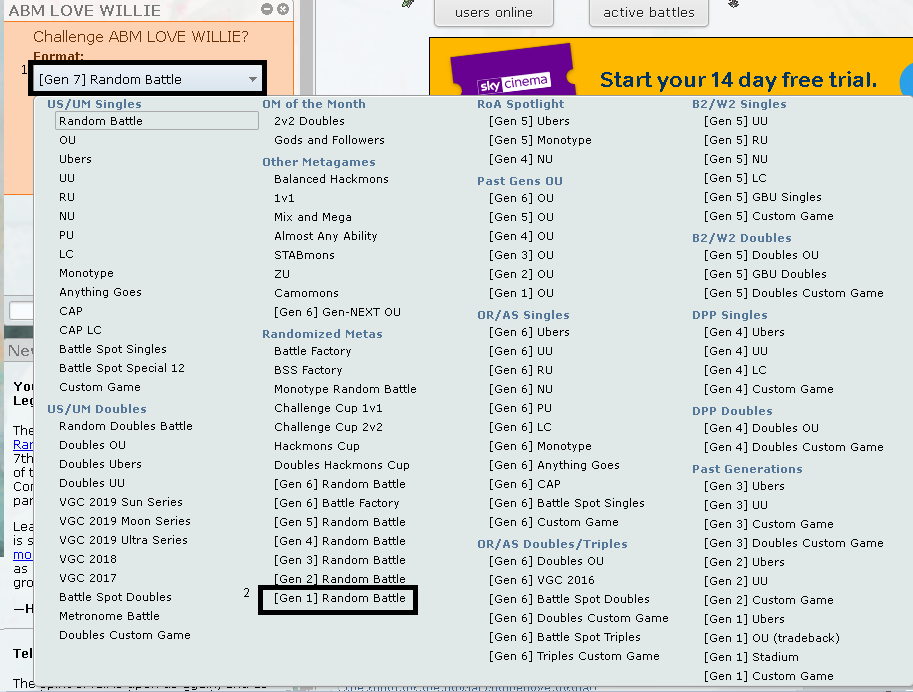Select the RU format under US/UM Singles
The width and height of the screenshot is (913, 692).
tap(67, 197)
